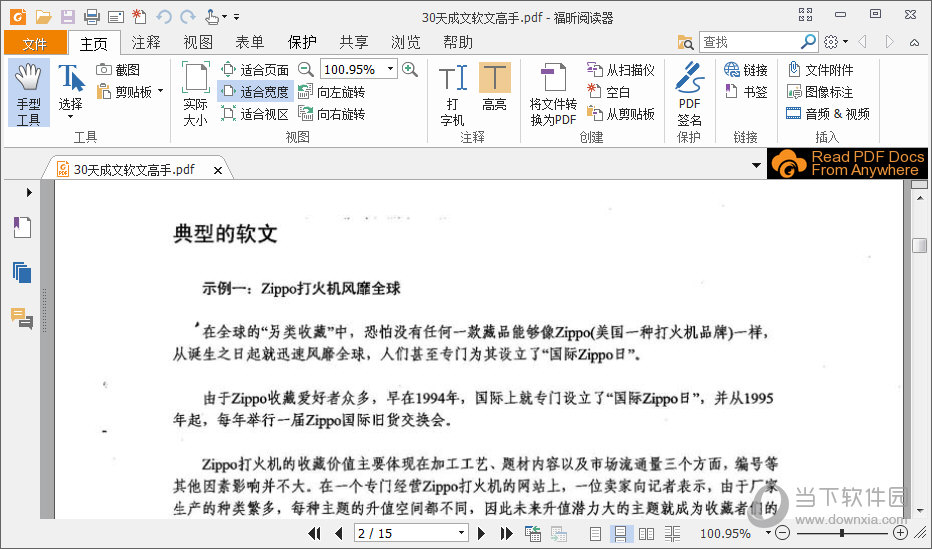932x549 pixels.
Task: Redo action in quick access toolbar
Action: (x=188, y=17)
